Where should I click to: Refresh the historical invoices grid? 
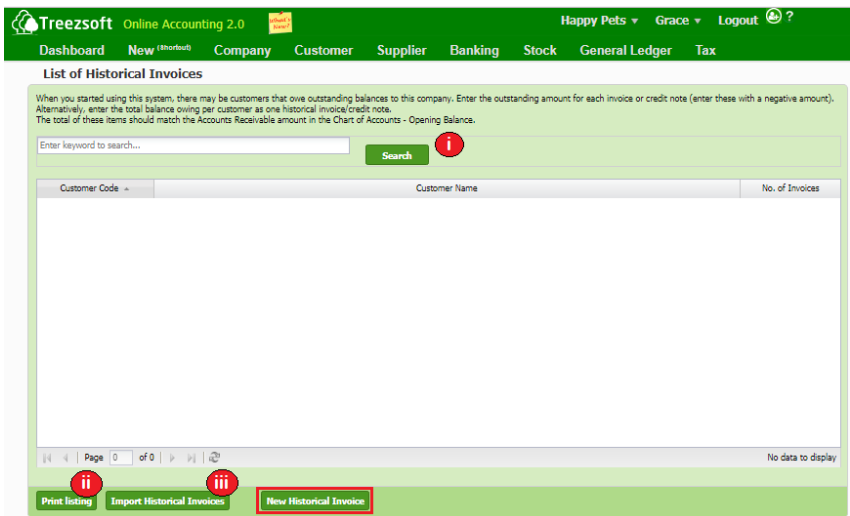coord(214,457)
